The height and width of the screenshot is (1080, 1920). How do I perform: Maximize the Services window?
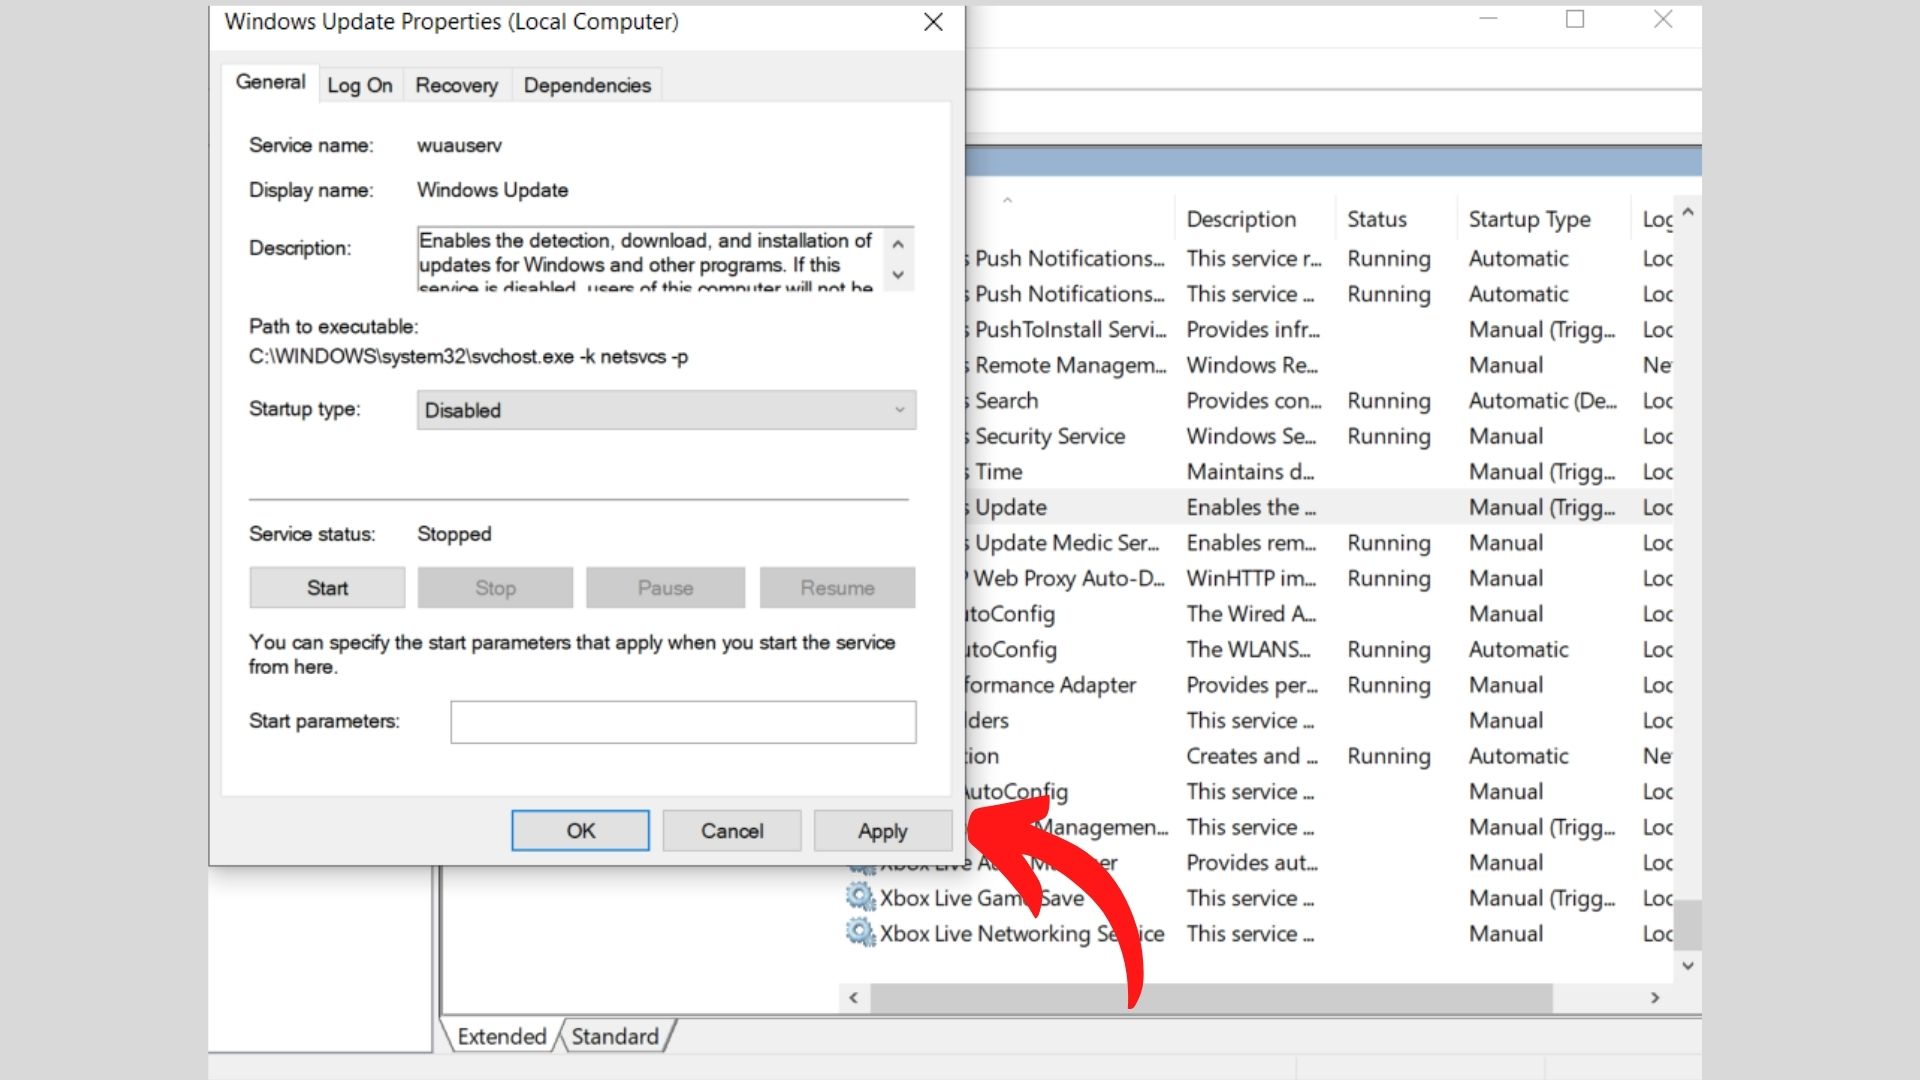point(1575,19)
